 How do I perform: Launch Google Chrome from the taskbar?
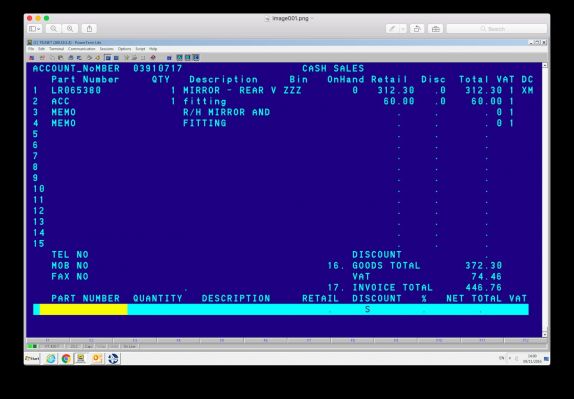[x=66, y=358]
